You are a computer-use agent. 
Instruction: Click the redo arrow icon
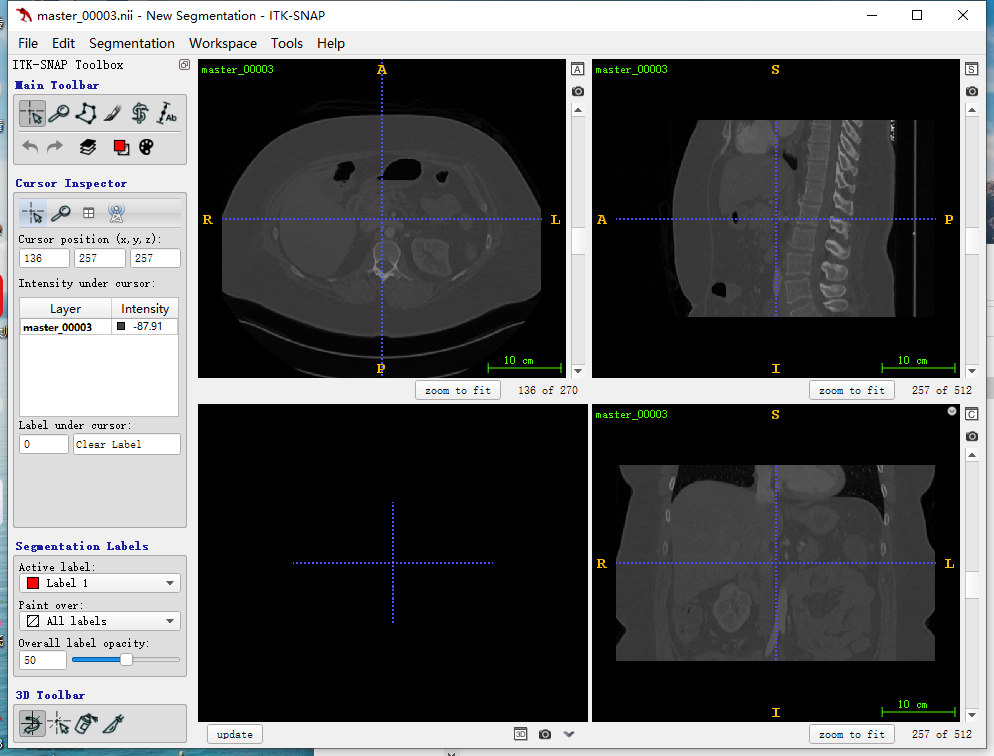tap(56, 147)
